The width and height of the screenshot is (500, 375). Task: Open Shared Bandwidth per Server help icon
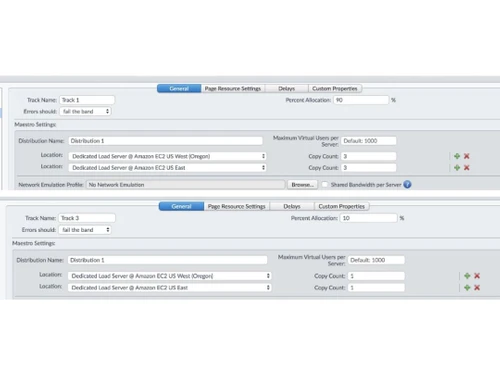click(407, 184)
